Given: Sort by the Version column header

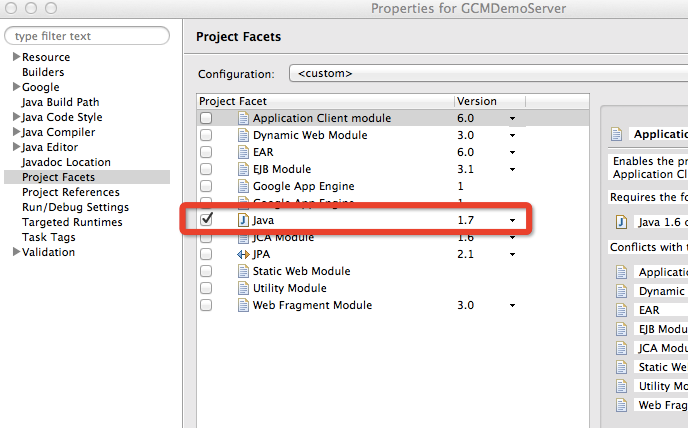Looking at the screenshot, I should [476, 101].
